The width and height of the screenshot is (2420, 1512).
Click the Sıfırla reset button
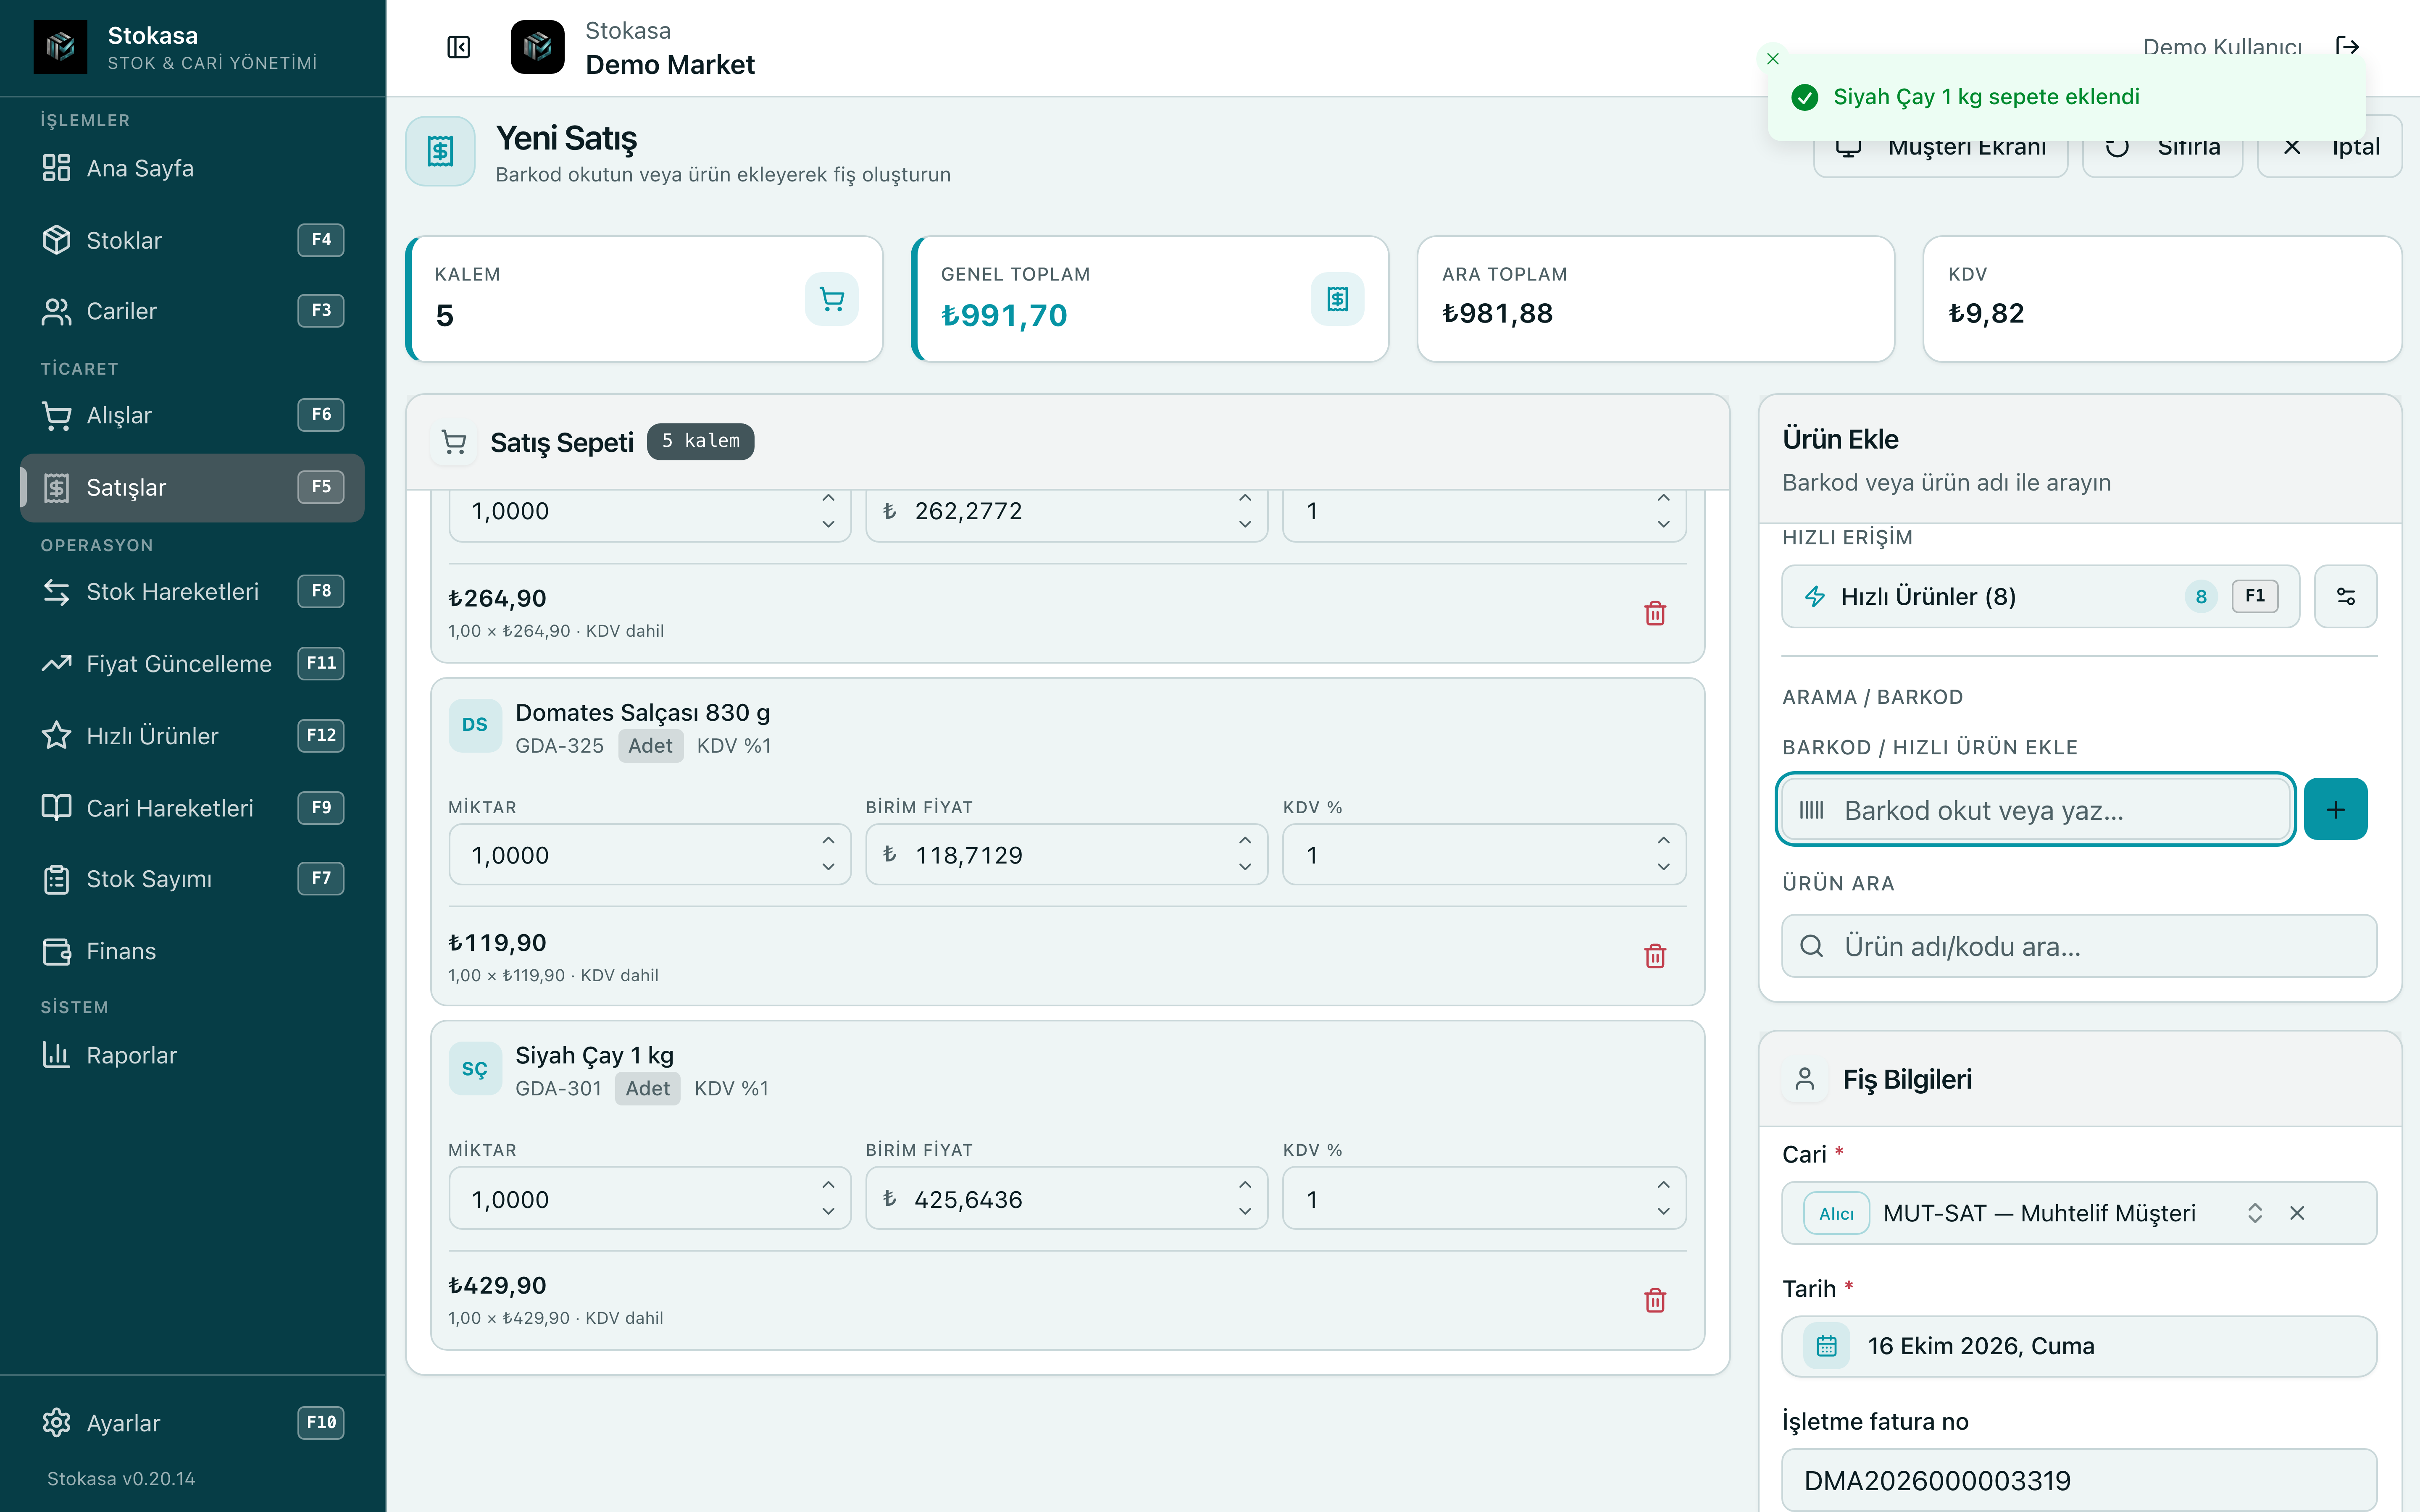2162,147
